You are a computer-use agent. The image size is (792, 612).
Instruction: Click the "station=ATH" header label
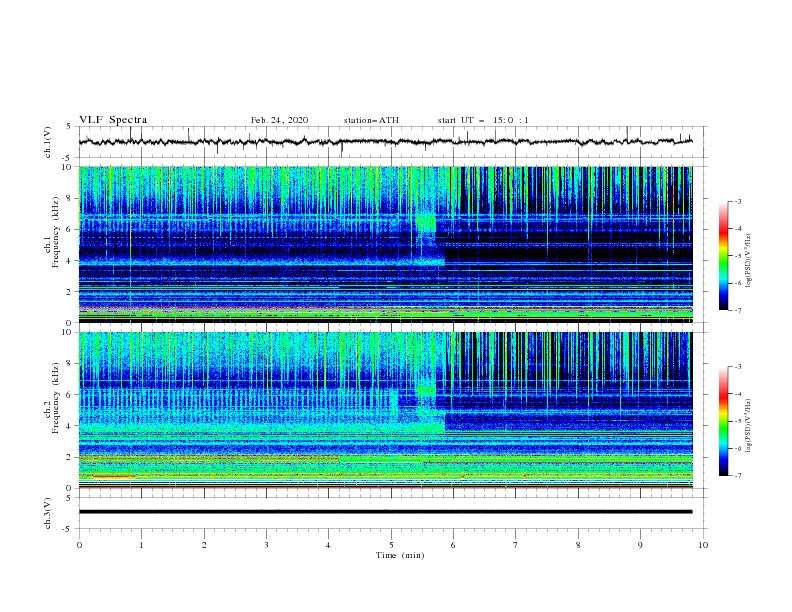pyautogui.click(x=371, y=120)
